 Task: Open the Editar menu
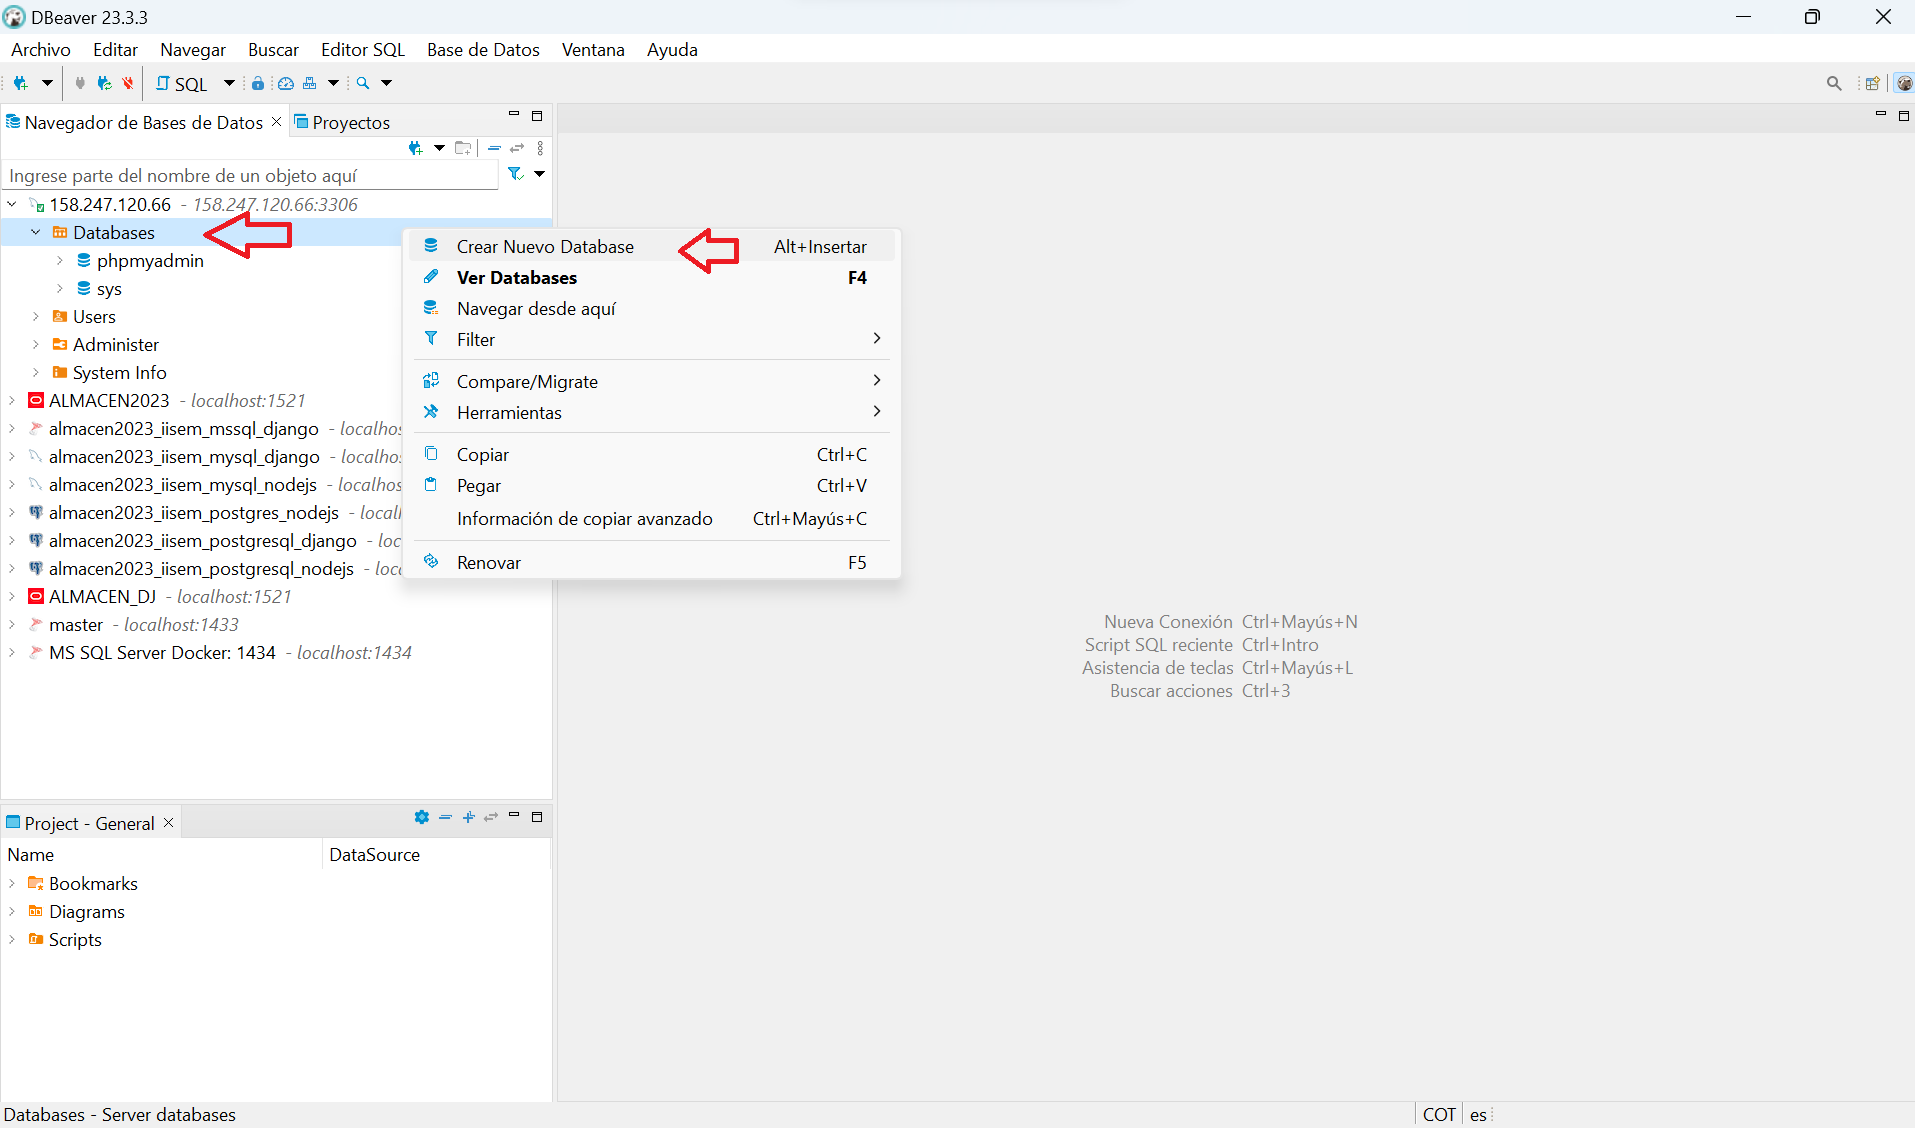[x=115, y=50]
